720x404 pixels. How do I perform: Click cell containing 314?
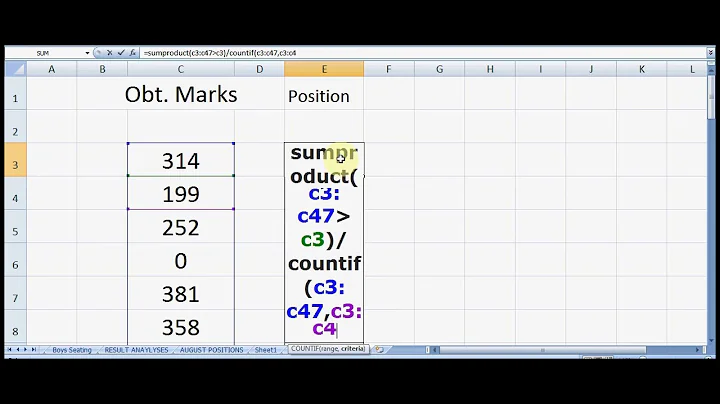pyautogui.click(x=181, y=160)
